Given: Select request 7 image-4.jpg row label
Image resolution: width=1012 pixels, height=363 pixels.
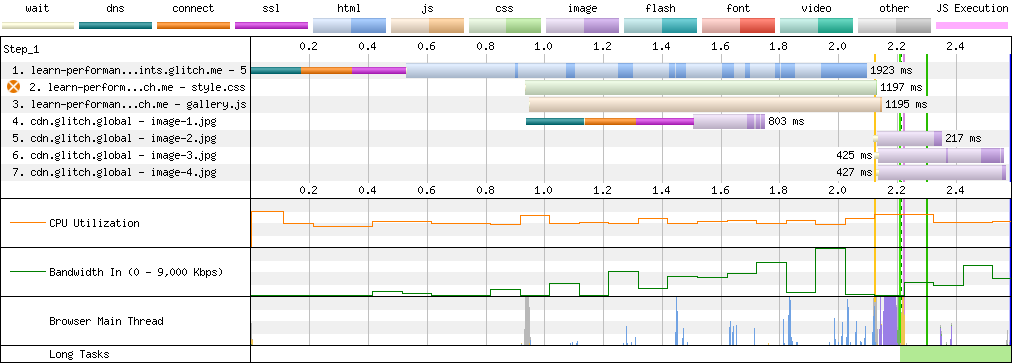Looking at the screenshot, I should [114, 172].
